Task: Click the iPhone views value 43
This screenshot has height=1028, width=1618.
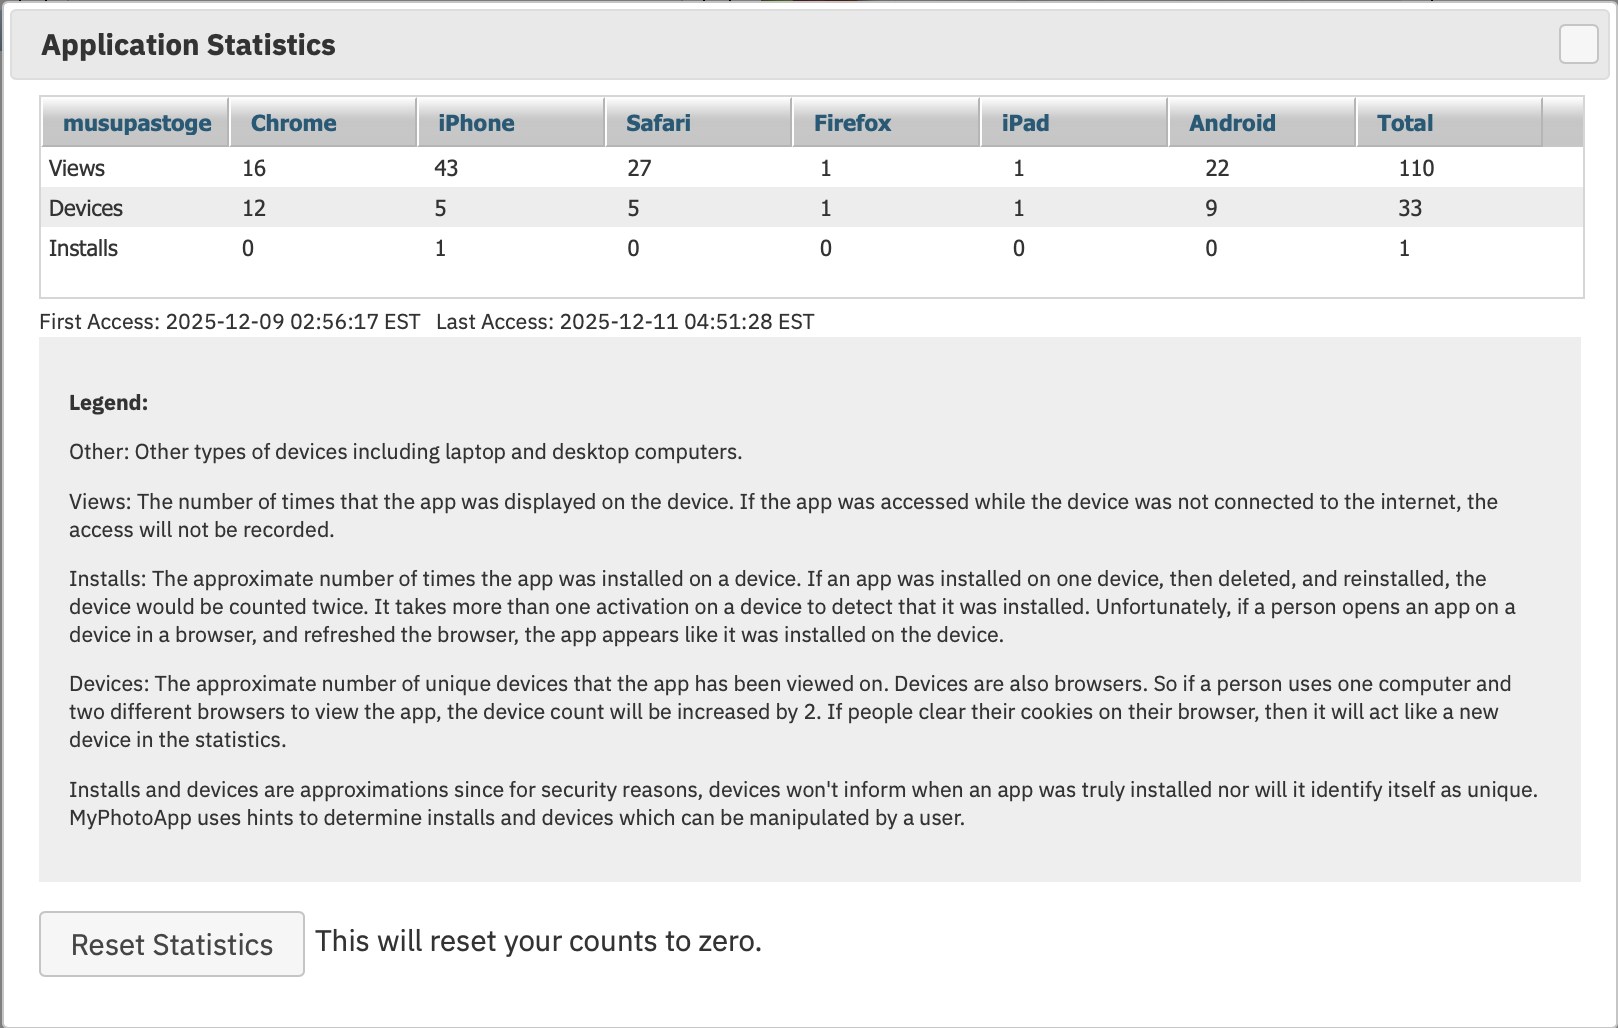Action: 446,168
